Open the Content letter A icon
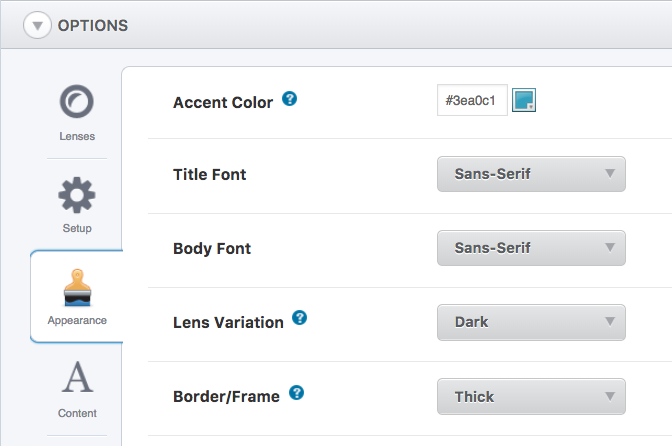This screenshot has height=446, width=672. pos(77,379)
